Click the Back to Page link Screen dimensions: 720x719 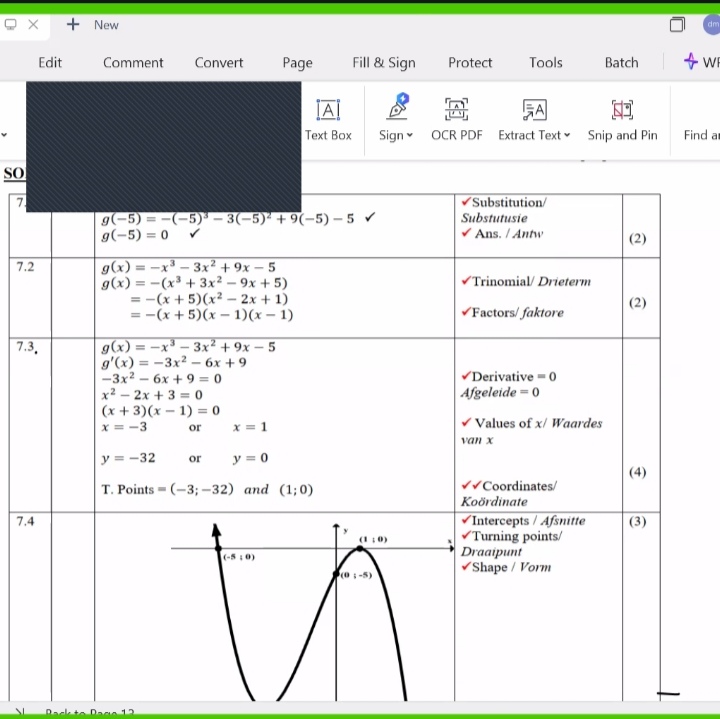tap(90, 712)
